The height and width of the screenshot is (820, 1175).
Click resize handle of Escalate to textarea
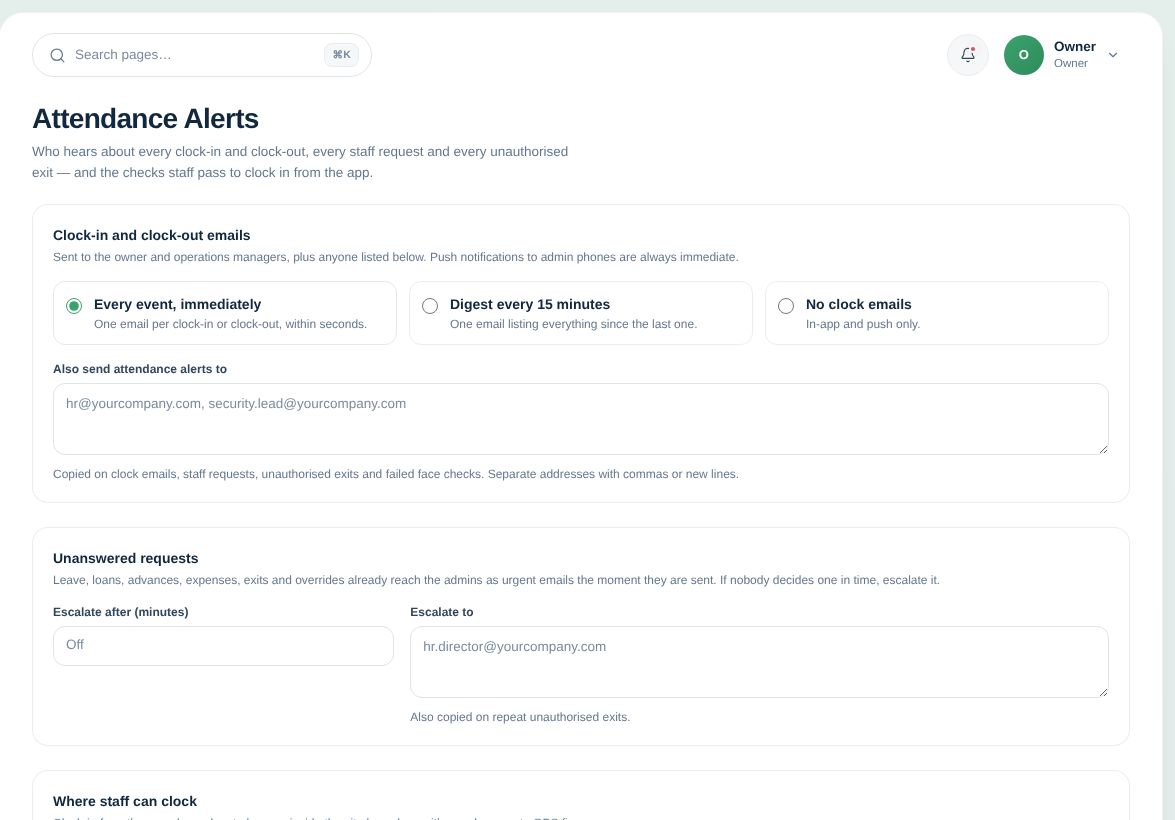point(1103,692)
